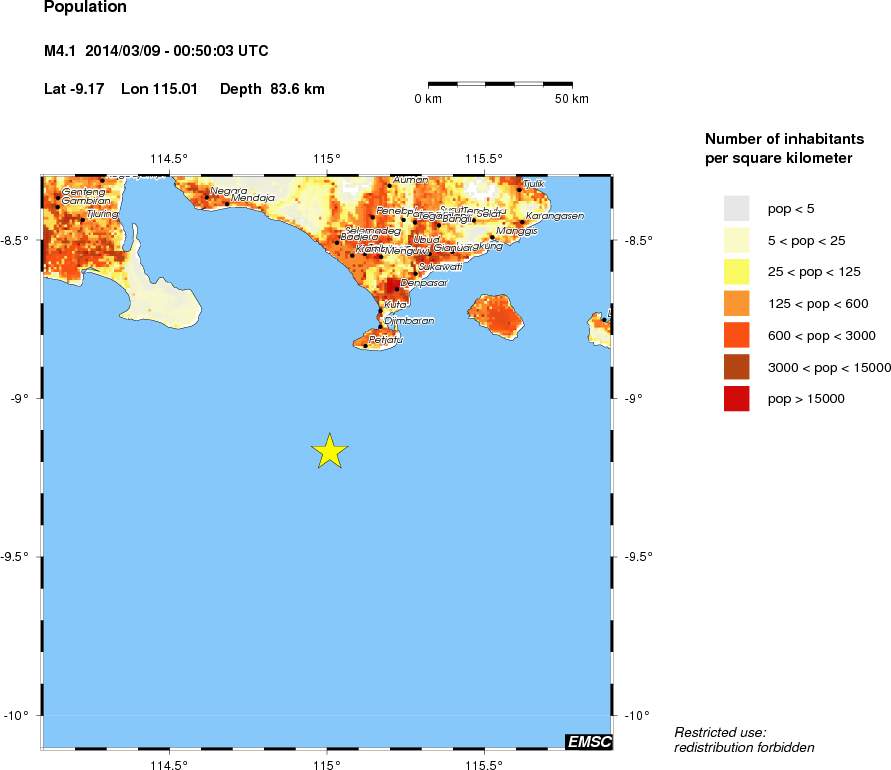Click the 'Restricted use' notice text

click(744, 739)
